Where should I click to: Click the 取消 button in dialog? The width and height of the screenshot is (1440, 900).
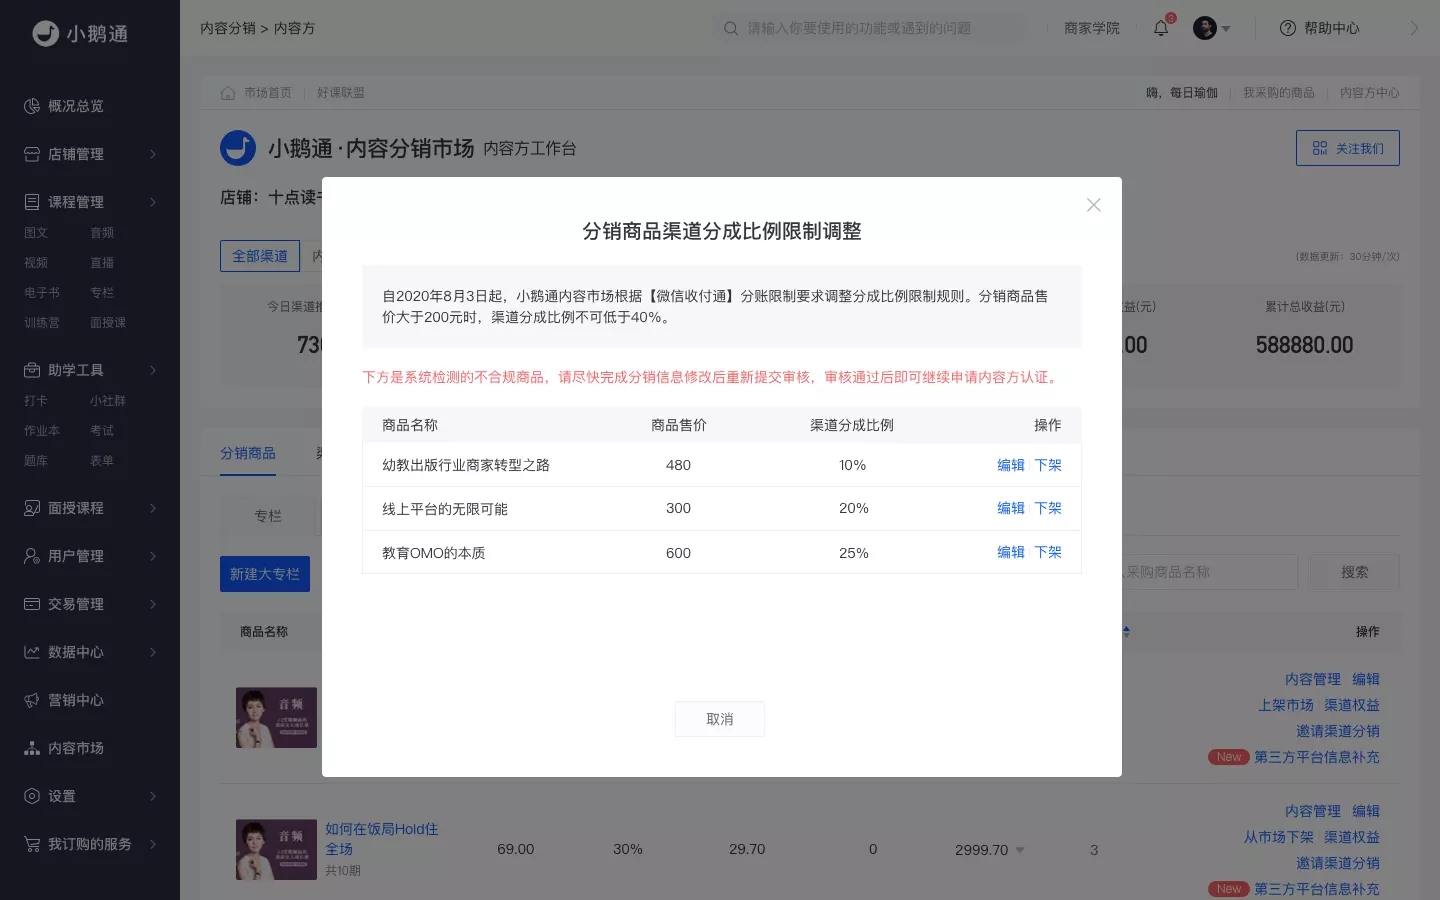(x=720, y=719)
